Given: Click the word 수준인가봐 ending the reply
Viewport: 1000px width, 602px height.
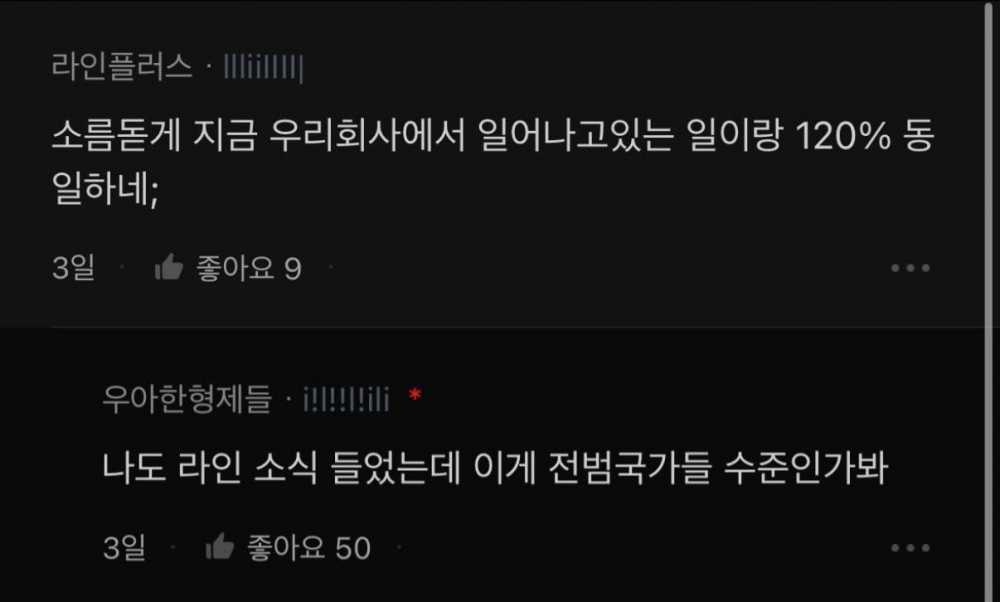Looking at the screenshot, I should click(806, 467).
